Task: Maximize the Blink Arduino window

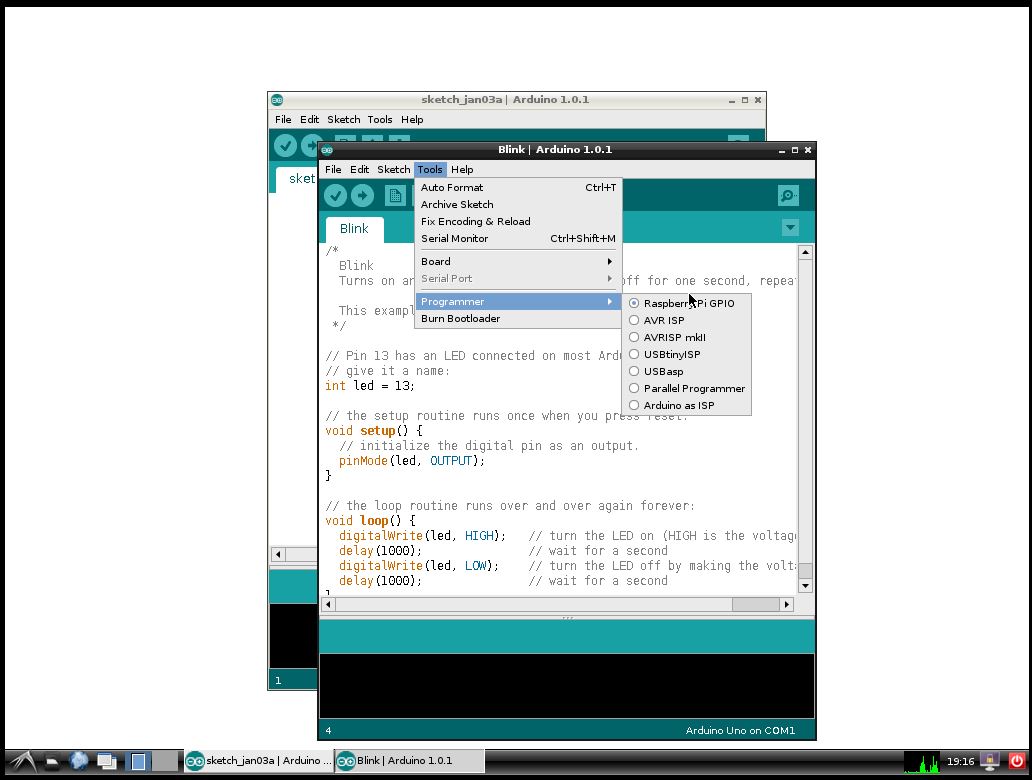Action: tap(795, 150)
